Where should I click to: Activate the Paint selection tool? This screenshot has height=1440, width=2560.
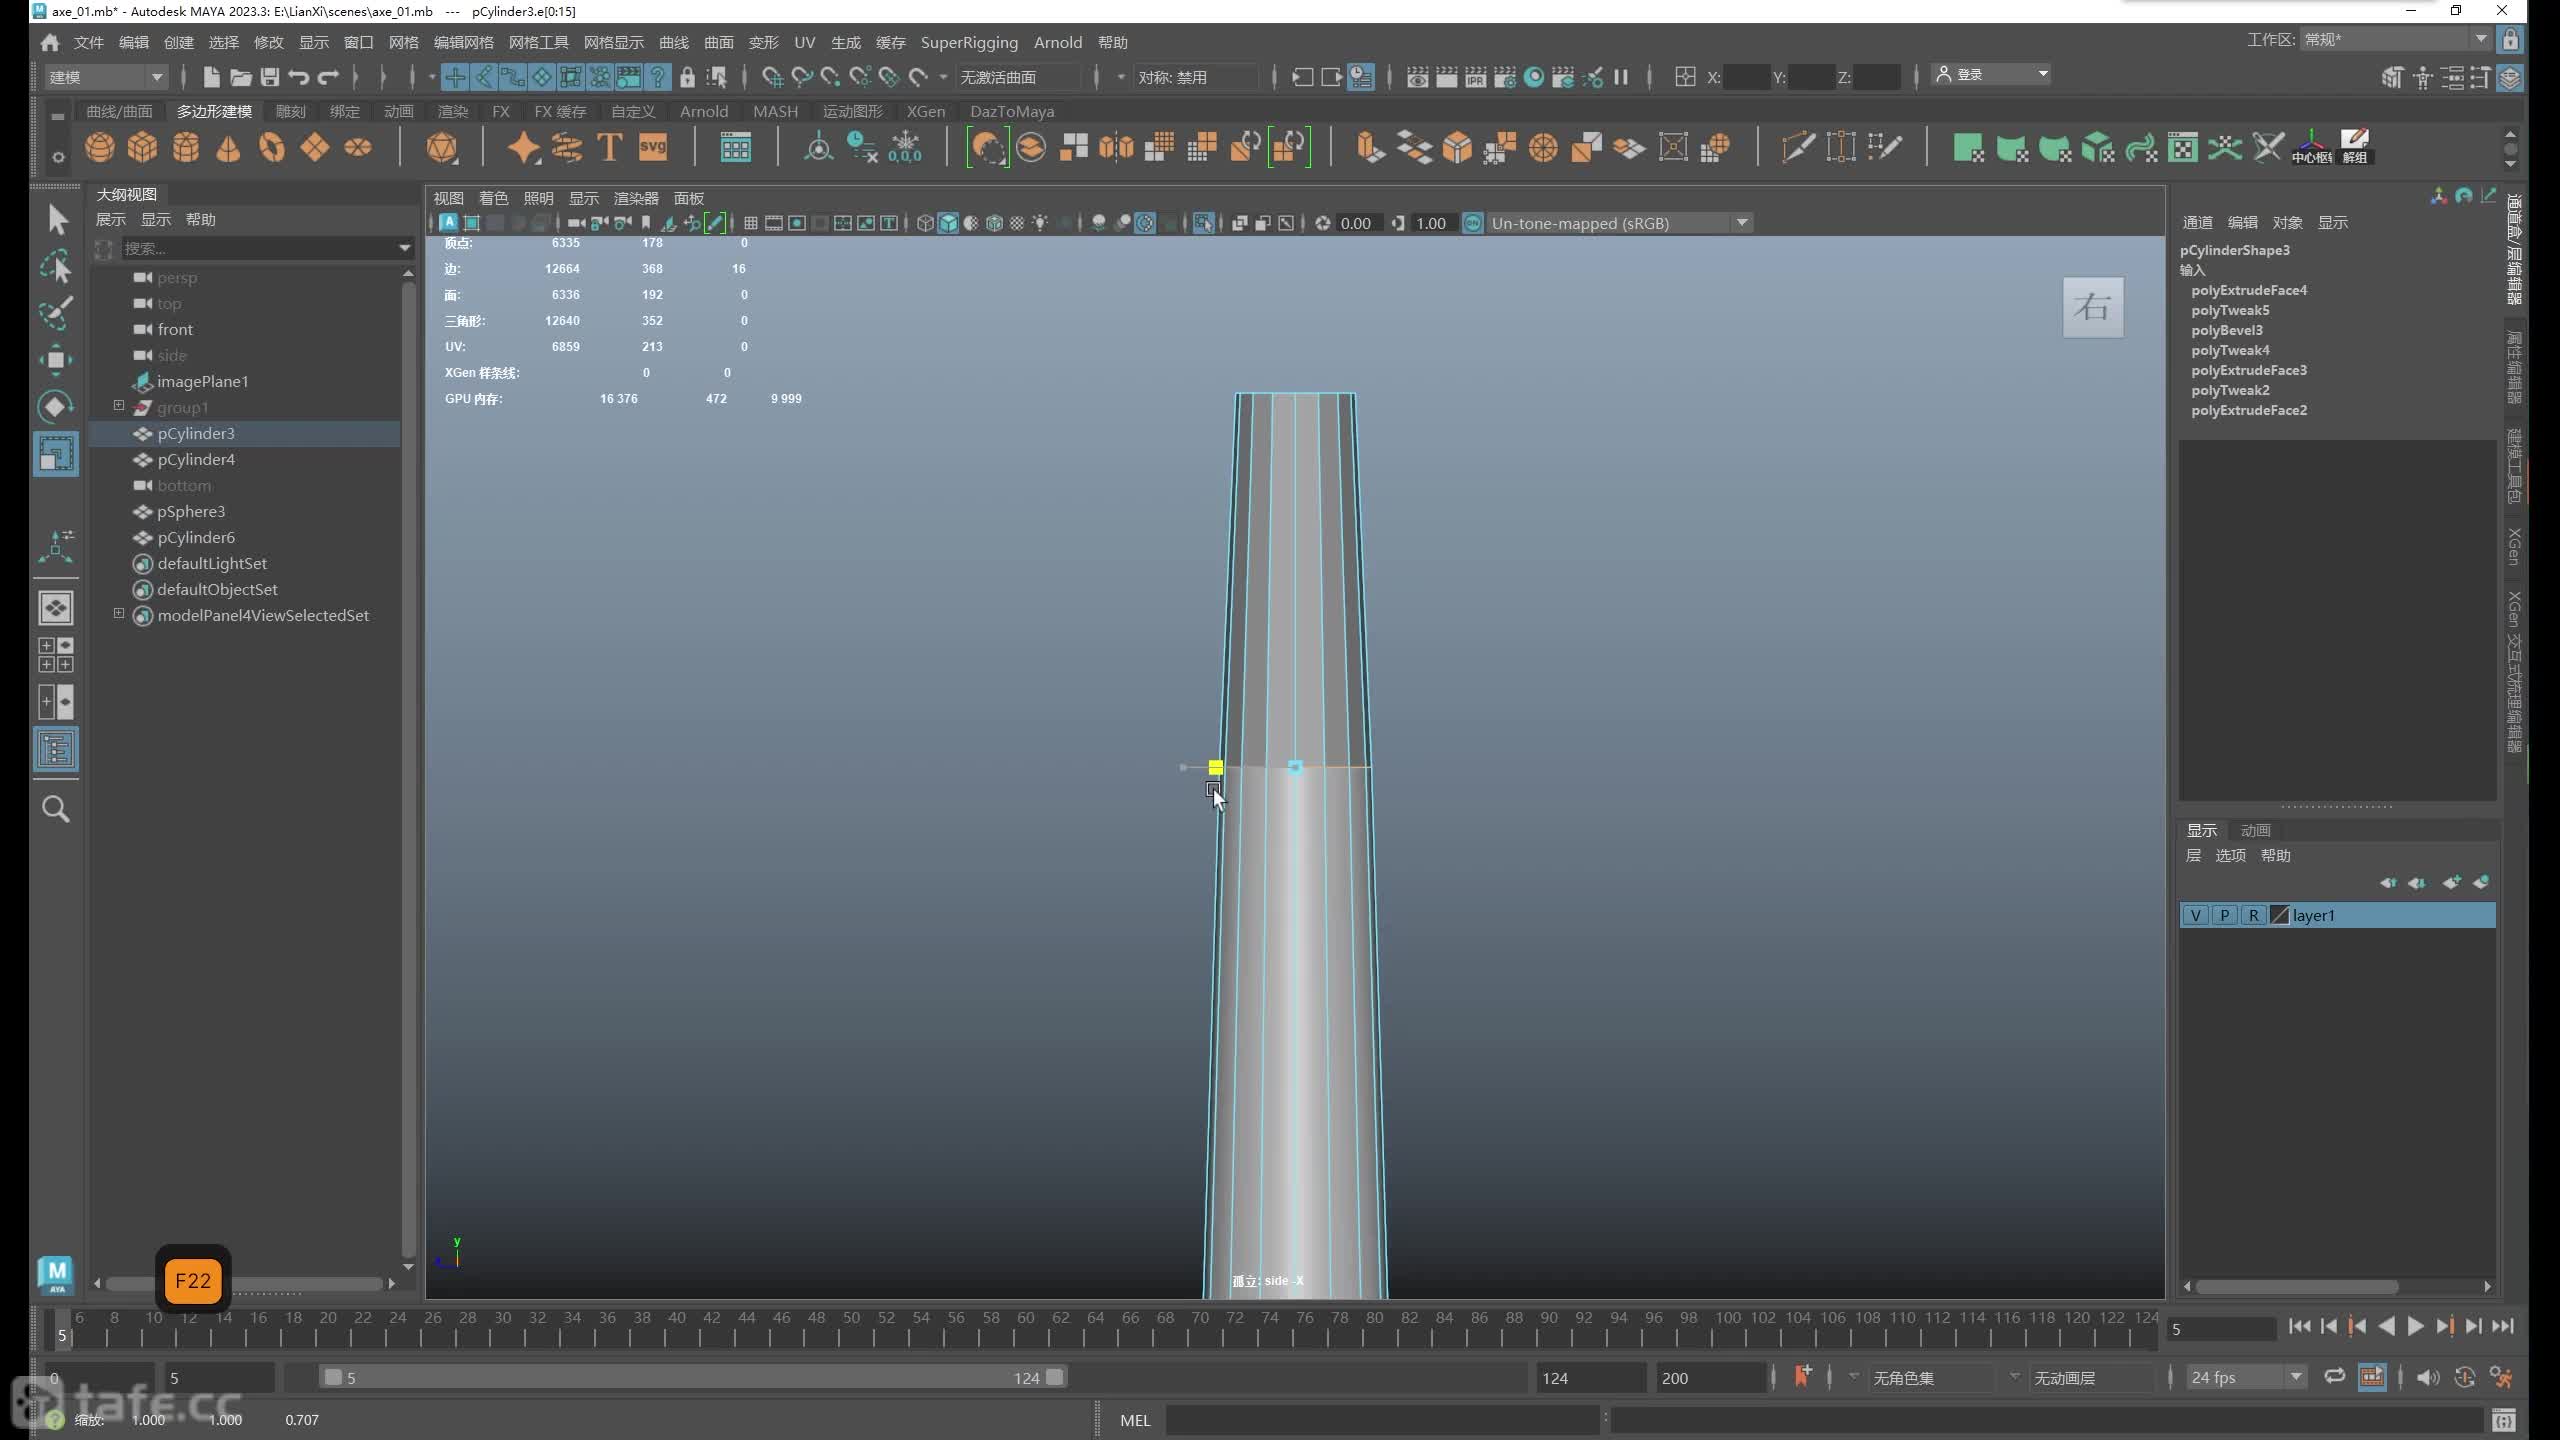pyautogui.click(x=57, y=313)
